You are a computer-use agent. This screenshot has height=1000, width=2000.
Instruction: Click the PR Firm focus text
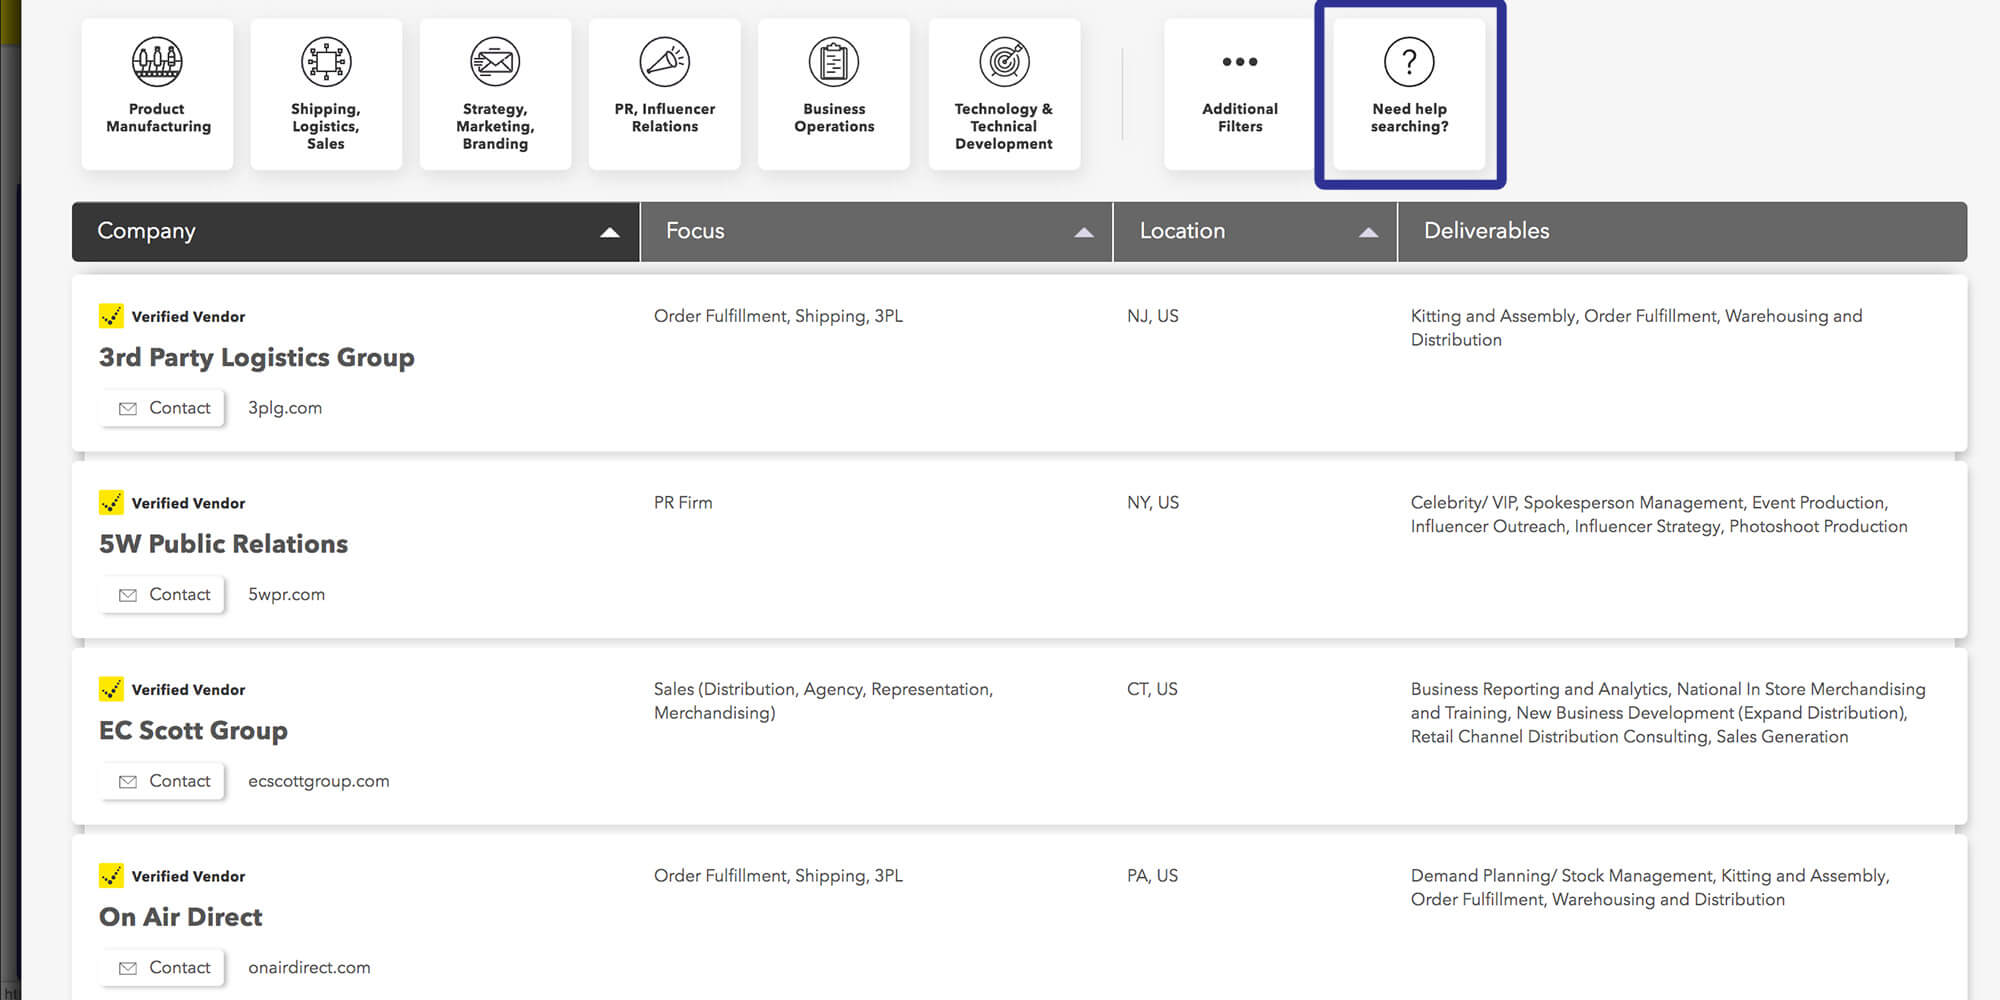pyautogui.click(x=683, y=503)
